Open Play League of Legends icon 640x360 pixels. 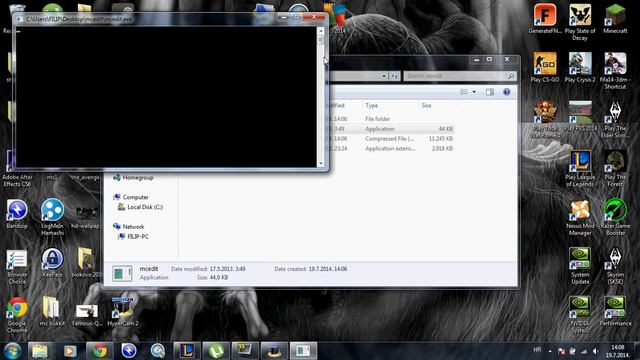580,168
